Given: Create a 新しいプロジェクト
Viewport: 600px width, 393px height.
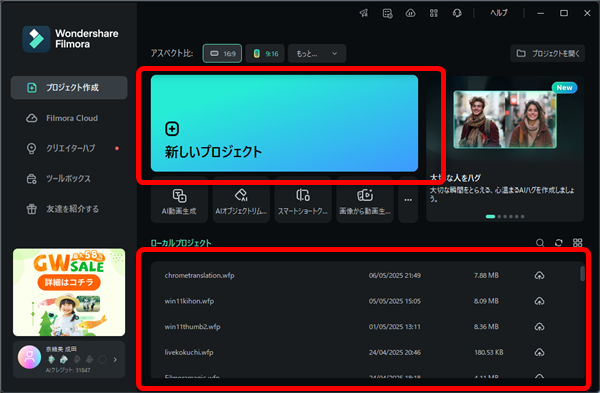Looking at the screenshot, I should [284, 123].
